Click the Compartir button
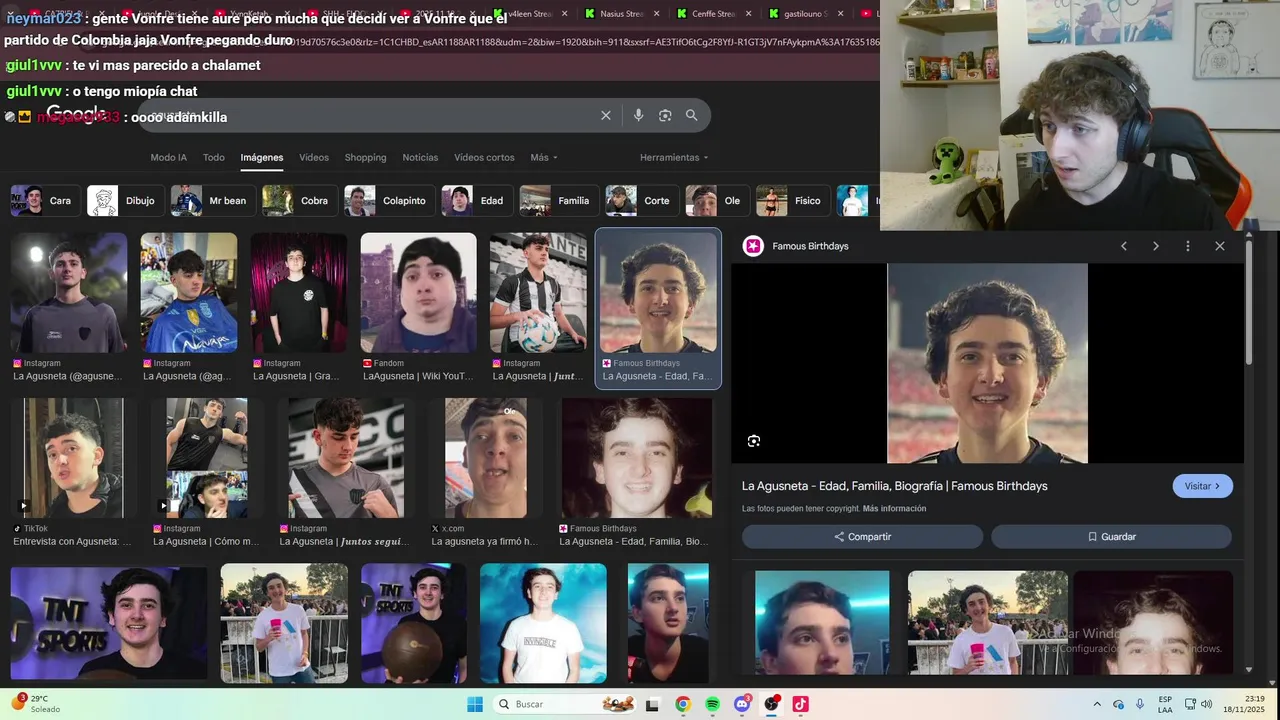1280x720 pixels. point(862,537)
